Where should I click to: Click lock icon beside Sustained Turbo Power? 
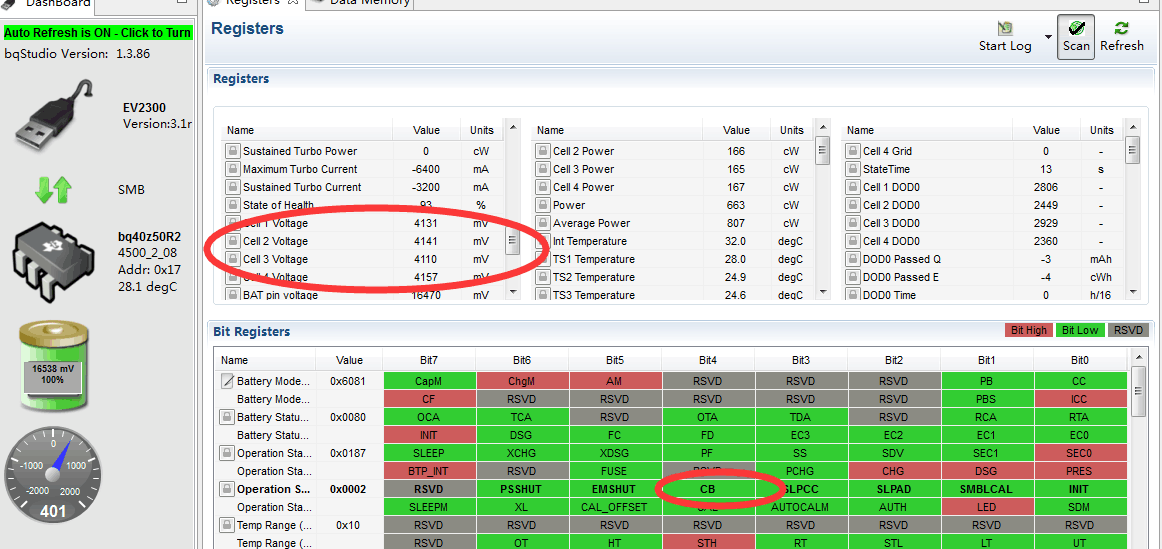233,151
